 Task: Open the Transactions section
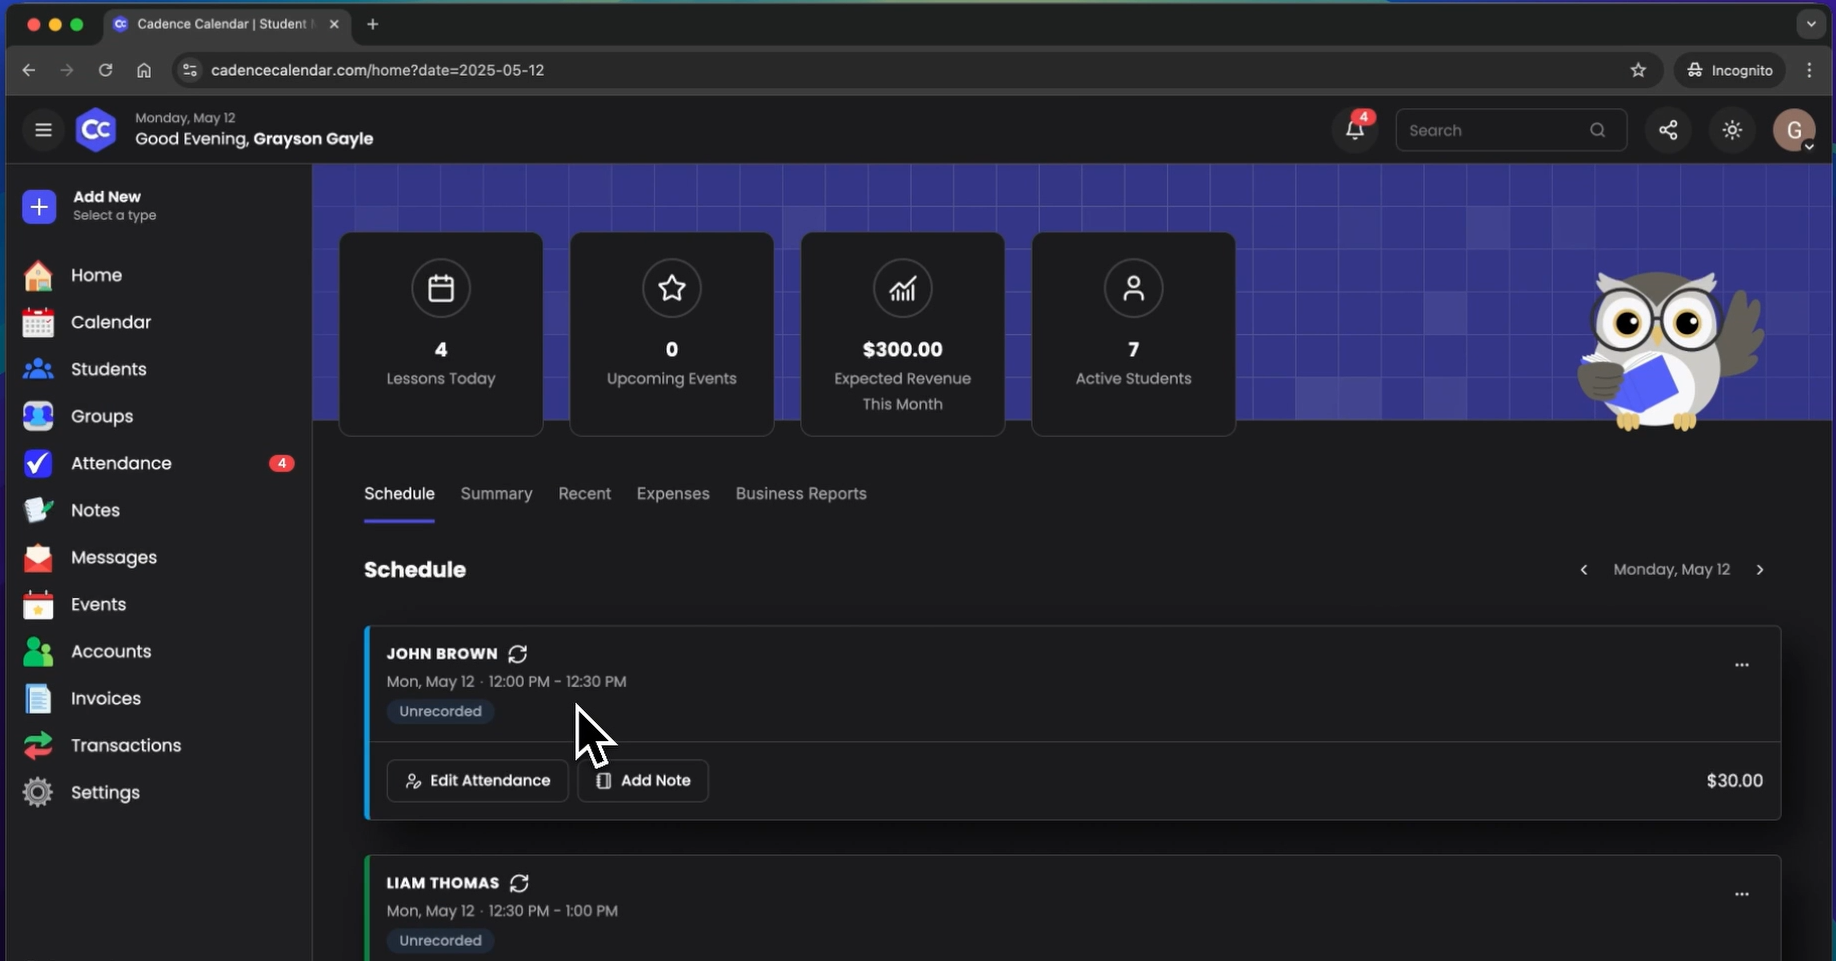pos(125,746)
